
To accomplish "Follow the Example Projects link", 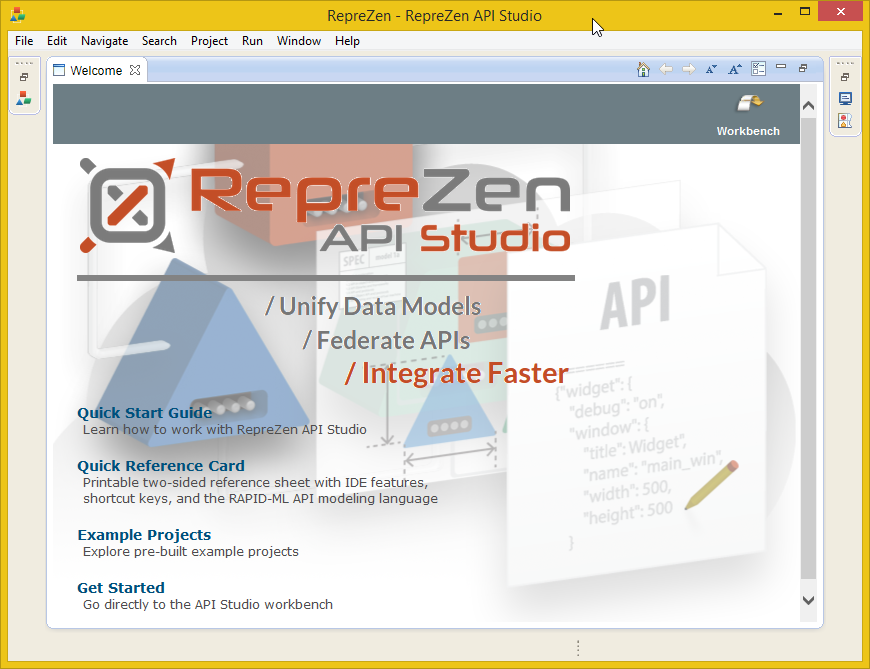I will 144,535.
